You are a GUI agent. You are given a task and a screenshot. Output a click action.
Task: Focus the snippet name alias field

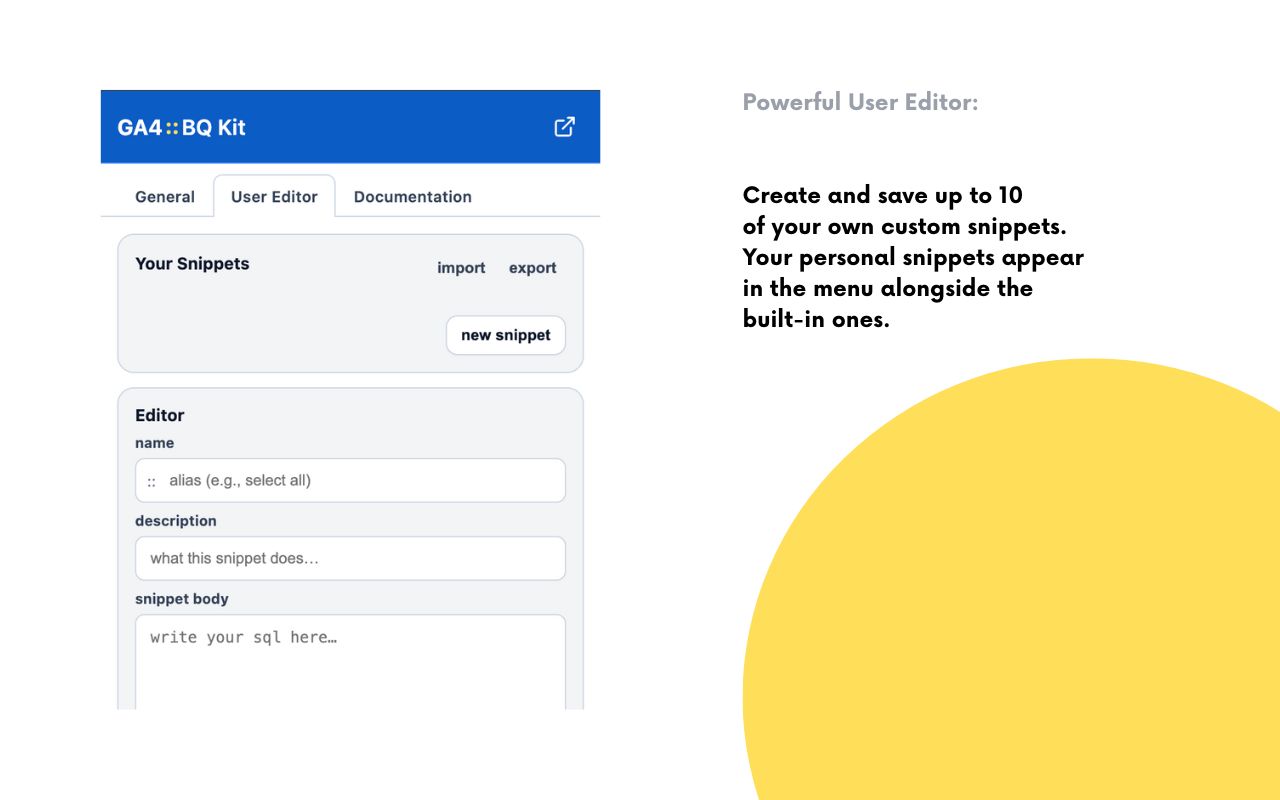(x=350, y=480)
